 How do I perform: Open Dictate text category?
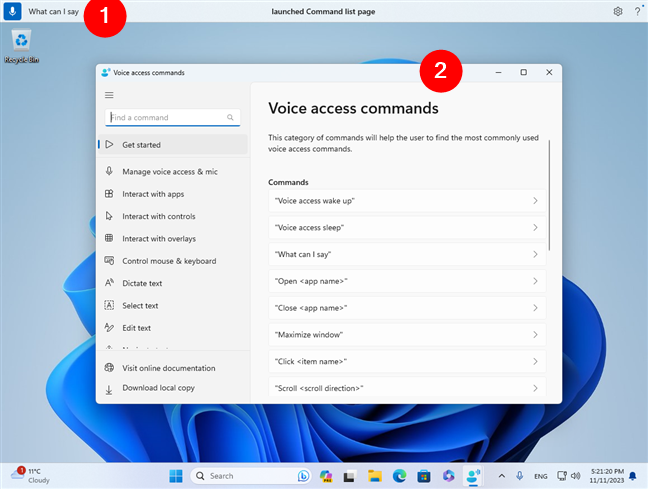[173, 283]
